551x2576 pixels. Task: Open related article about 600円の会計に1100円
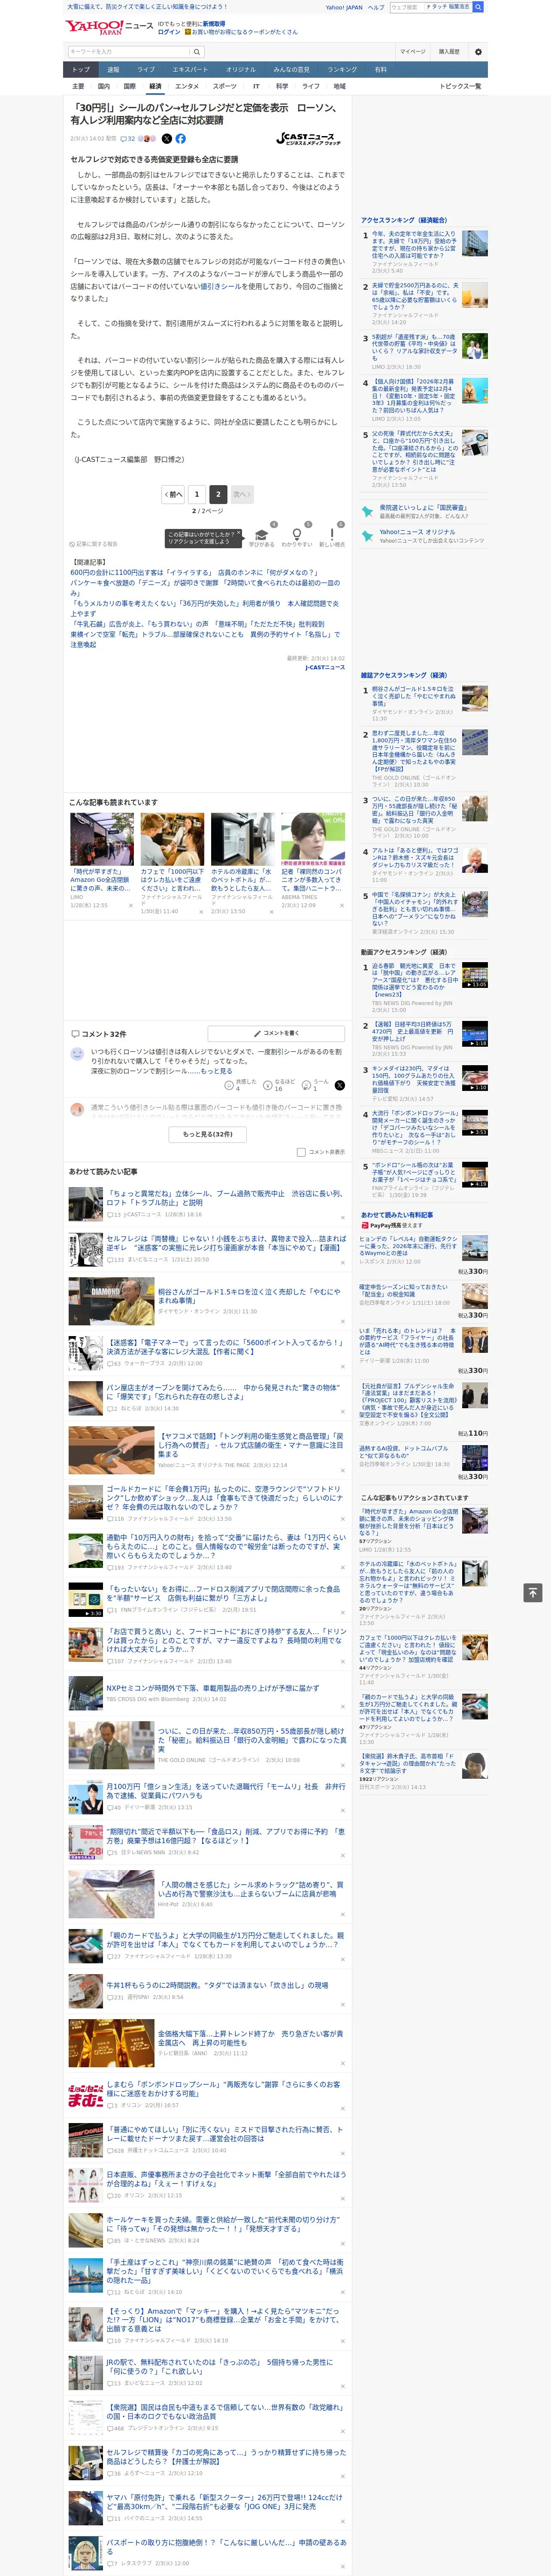pos(194,573)
